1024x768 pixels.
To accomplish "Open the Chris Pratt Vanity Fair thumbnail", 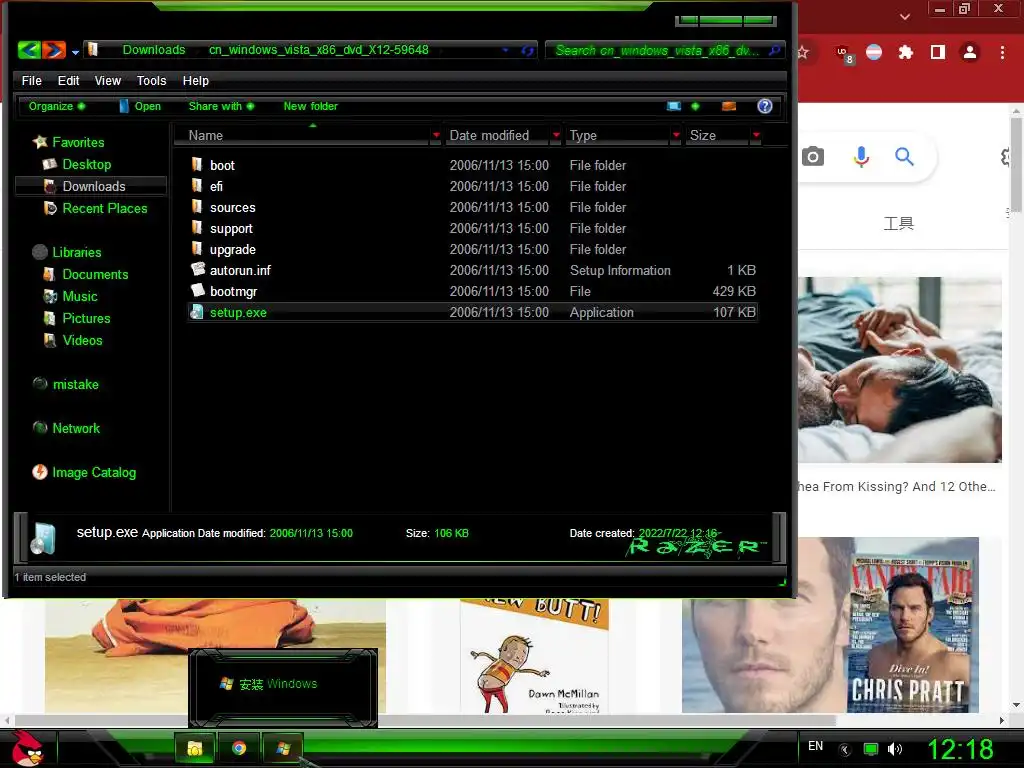I will pyautogui.click(x=830, y=625).
